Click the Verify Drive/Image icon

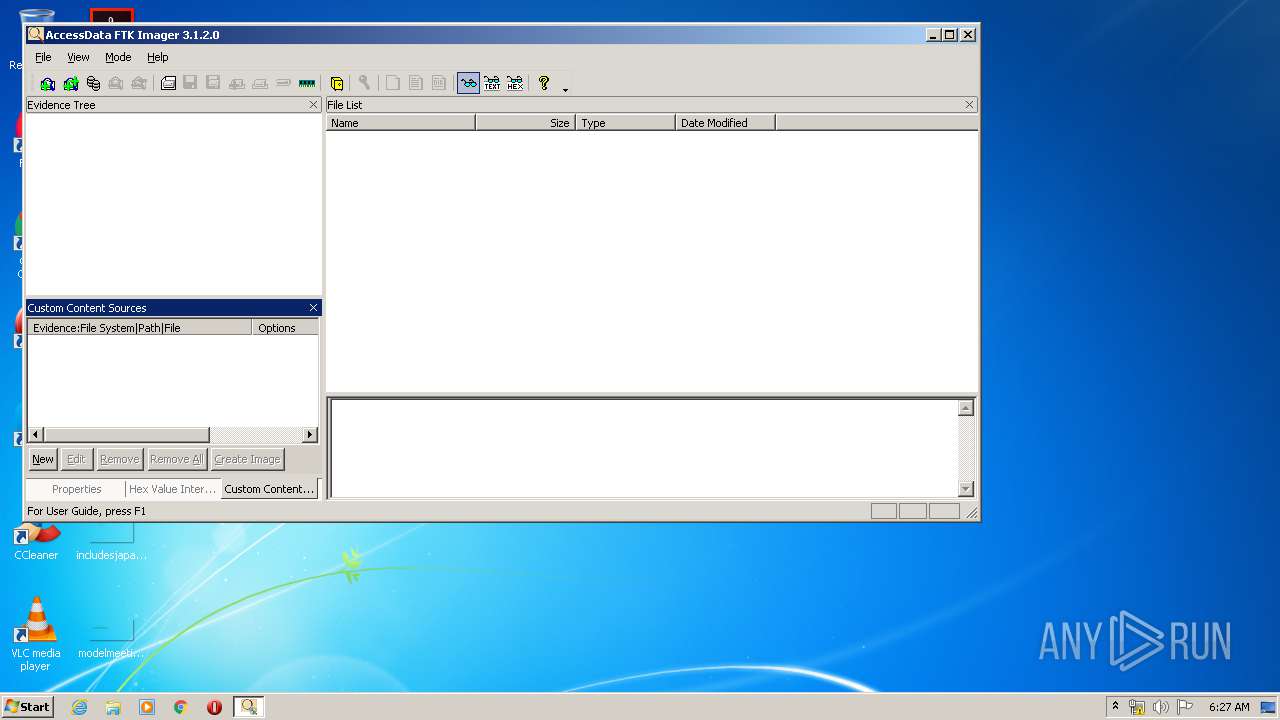283,83
